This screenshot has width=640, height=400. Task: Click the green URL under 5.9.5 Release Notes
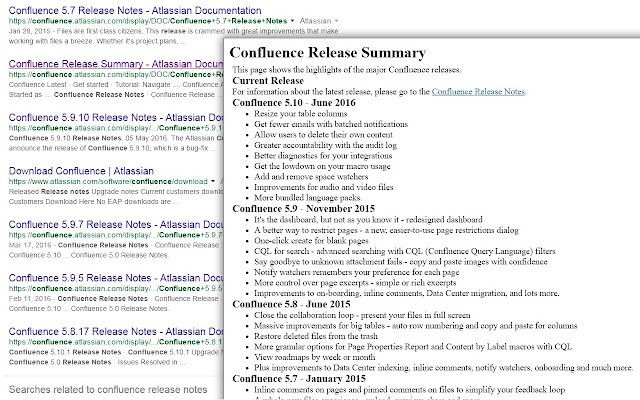[116, 288]
